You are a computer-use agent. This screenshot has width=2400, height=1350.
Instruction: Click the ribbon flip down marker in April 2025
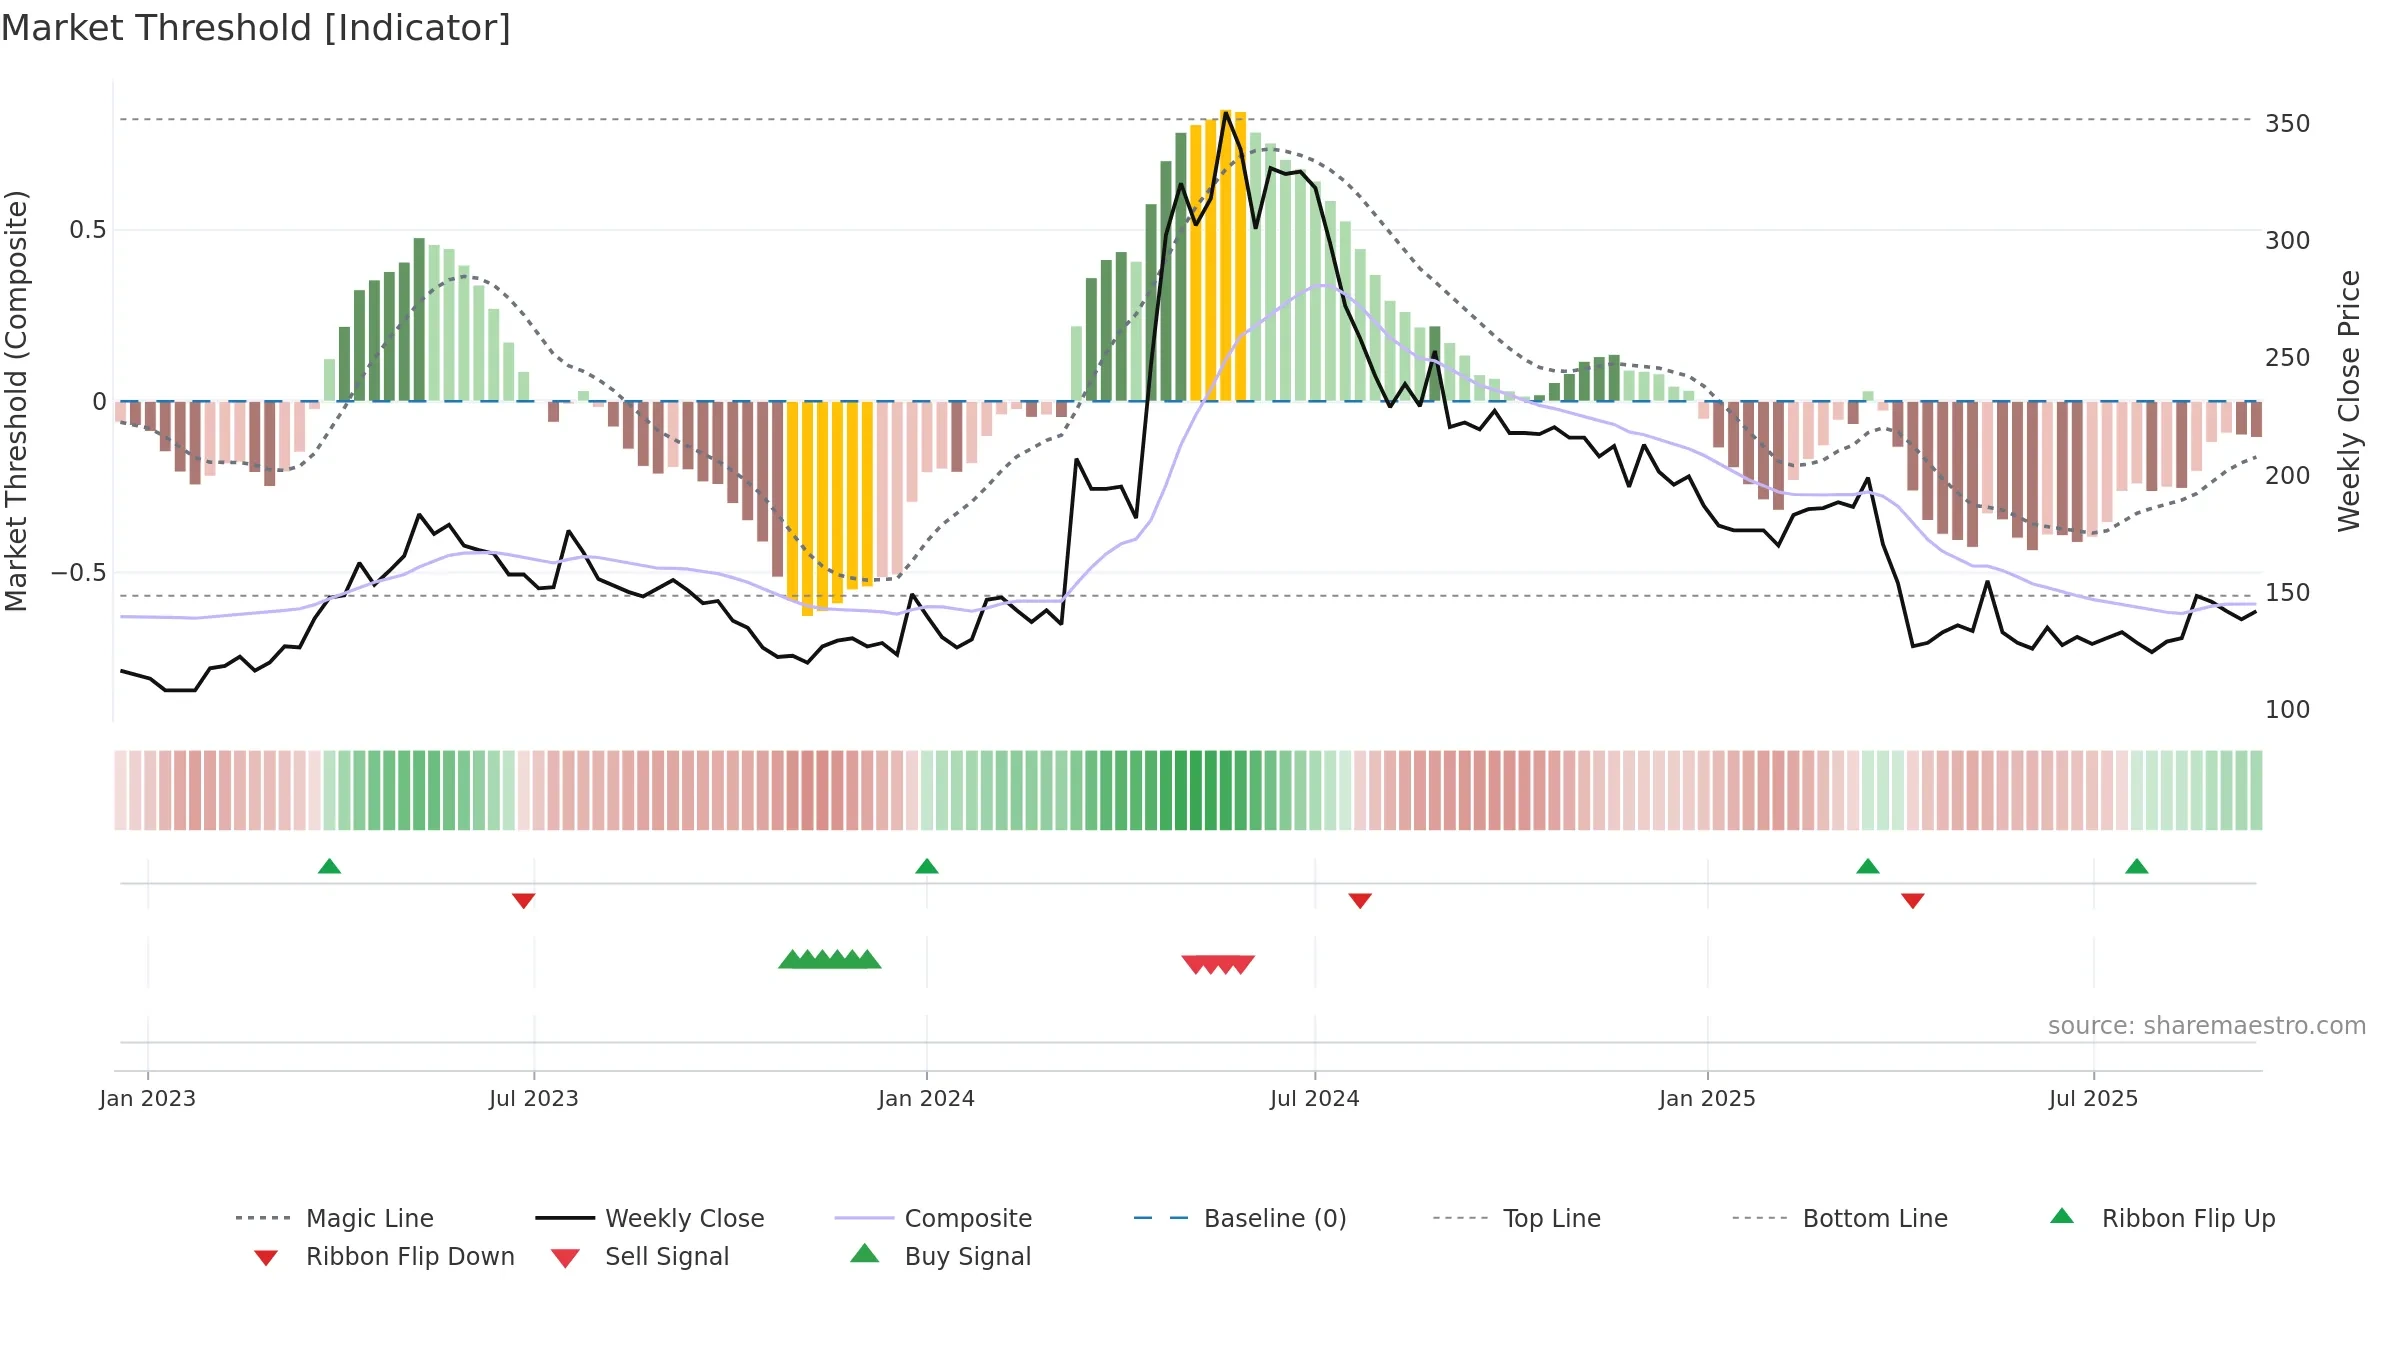1913,901
